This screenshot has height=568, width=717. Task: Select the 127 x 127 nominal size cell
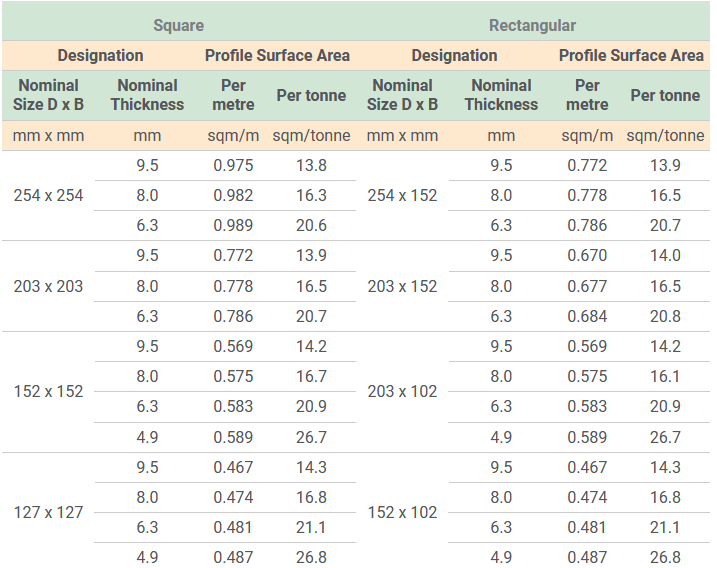(48, 513)
